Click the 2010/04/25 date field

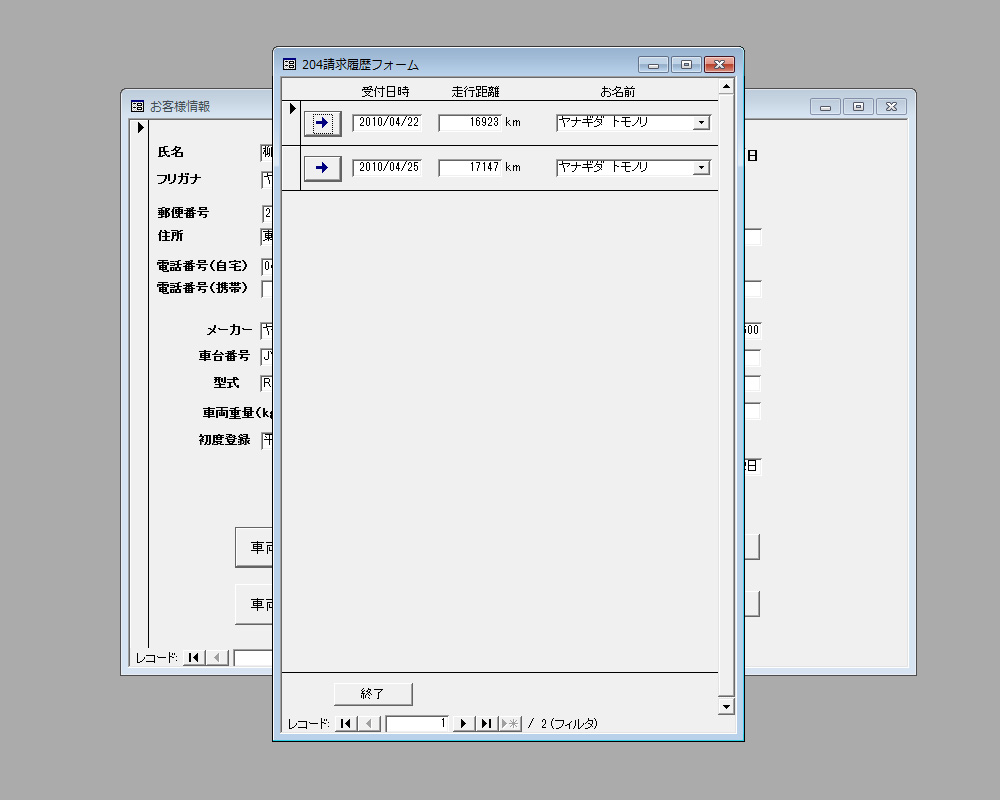387,168
